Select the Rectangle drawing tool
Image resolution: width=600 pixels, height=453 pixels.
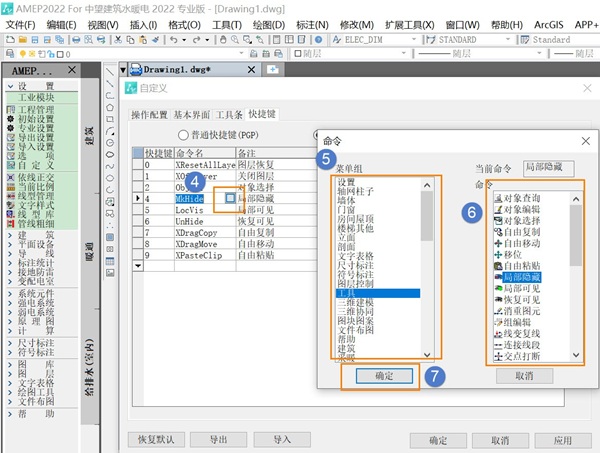(x=110, y=119)
